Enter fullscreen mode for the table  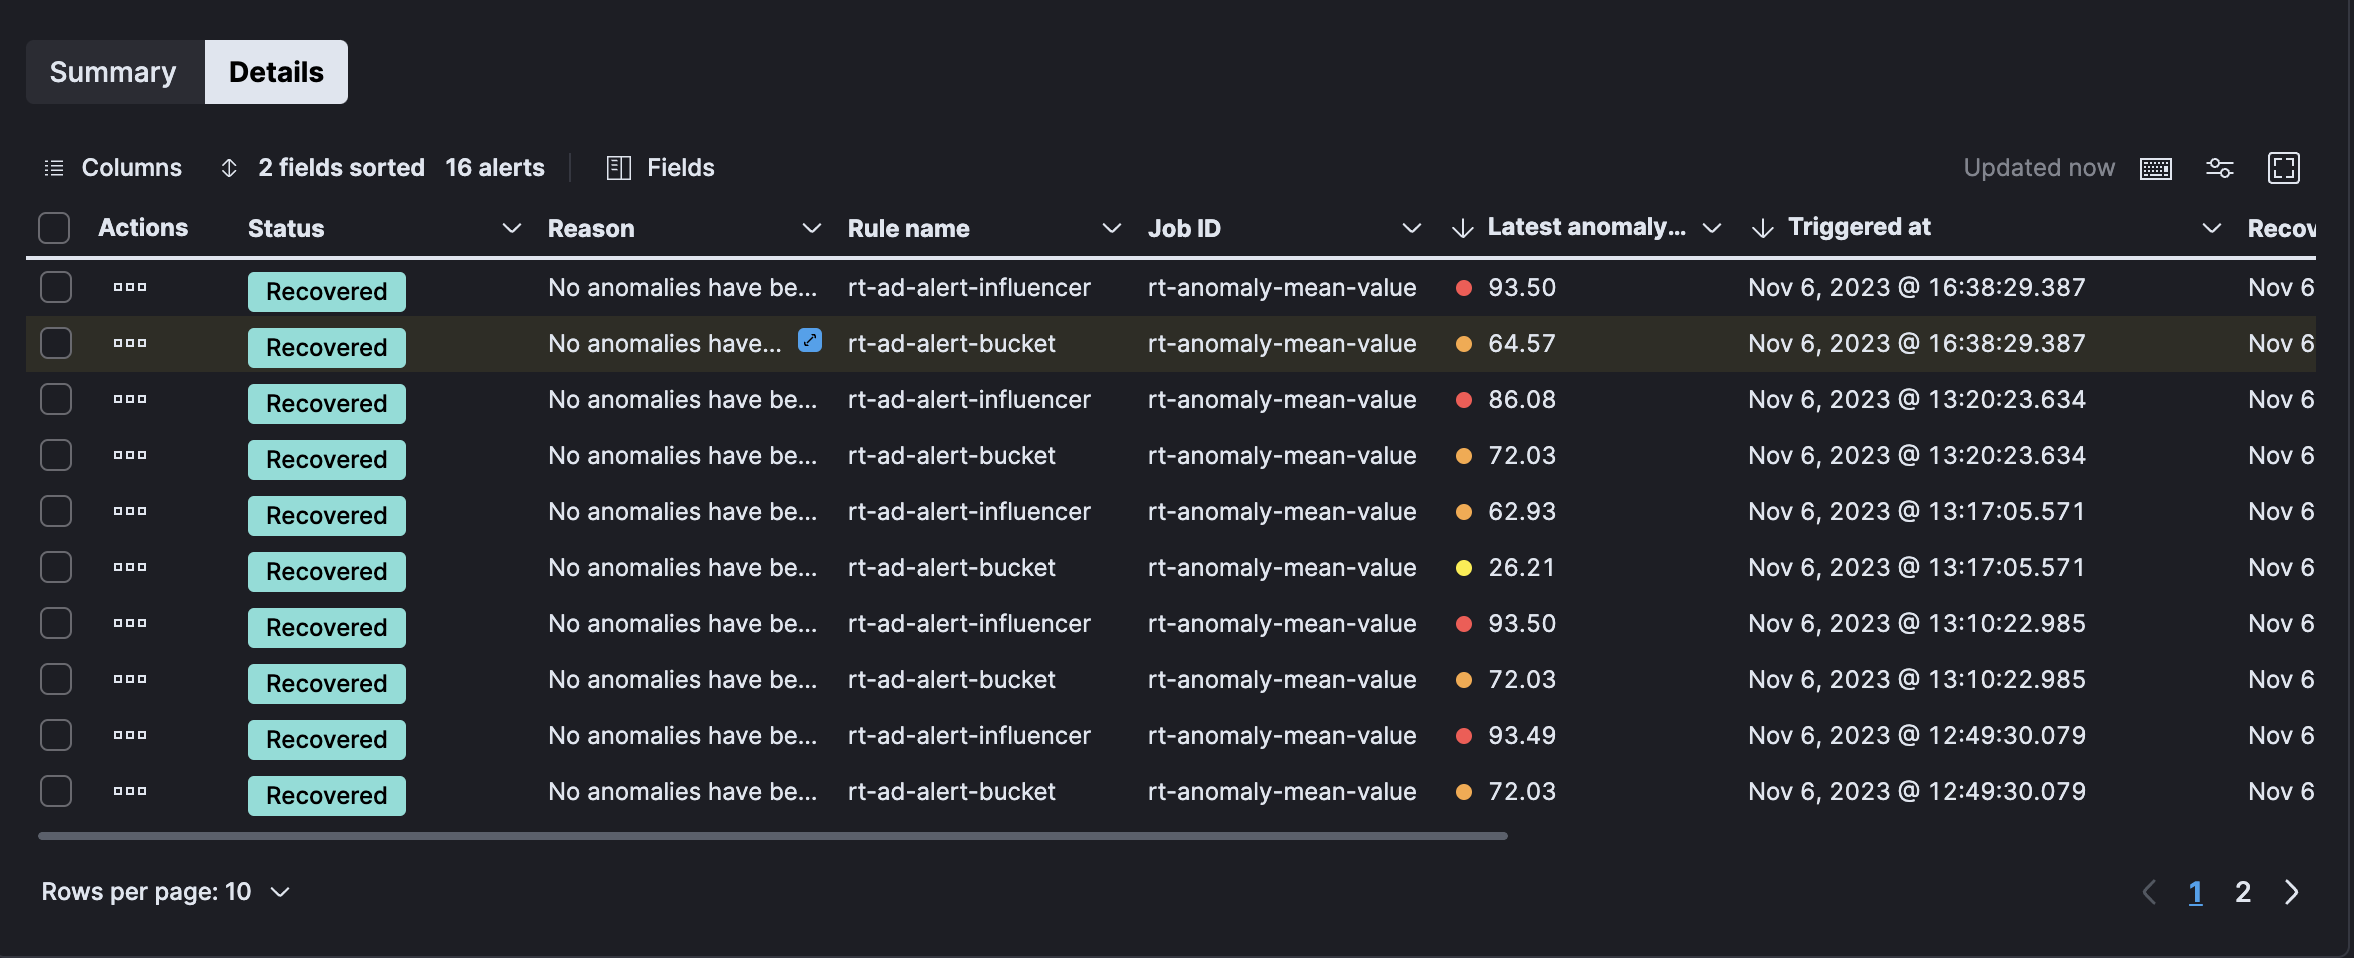(2284, 168)
